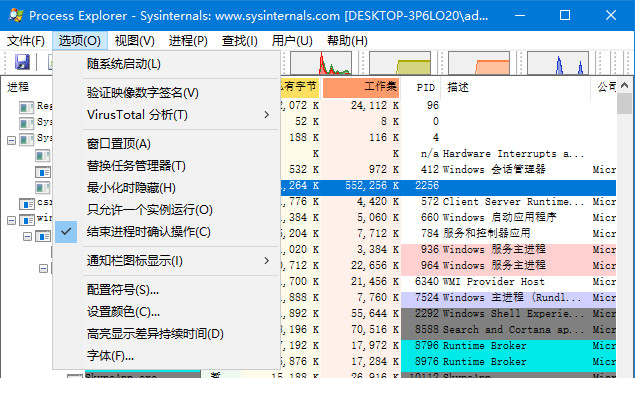
Task: Click the save floppy disk toolbar icon
Action: 22,62
